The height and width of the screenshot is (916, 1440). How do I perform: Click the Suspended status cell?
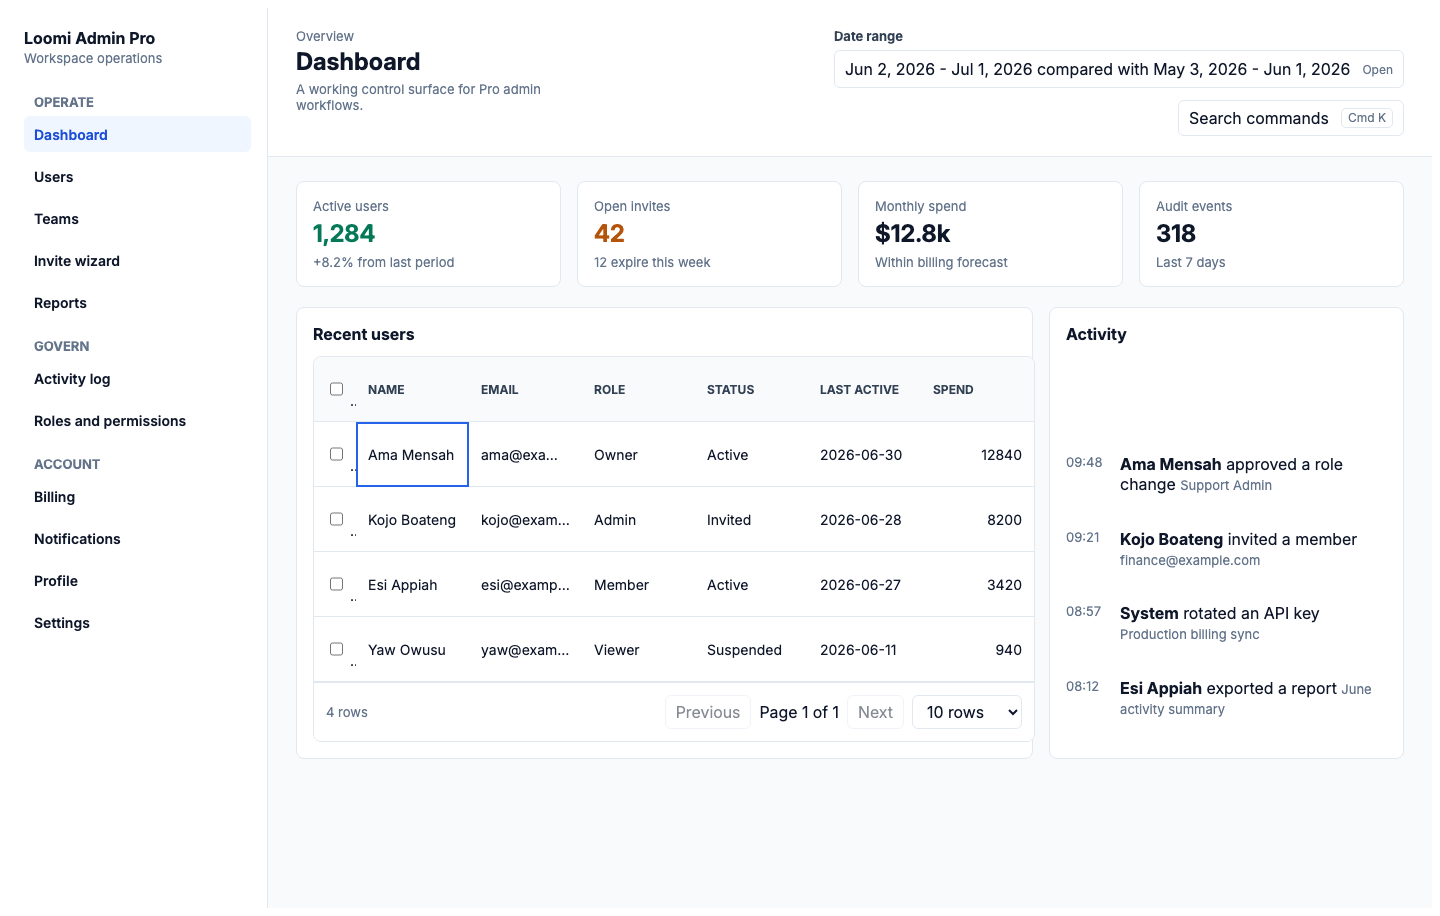tap(751, 650)
